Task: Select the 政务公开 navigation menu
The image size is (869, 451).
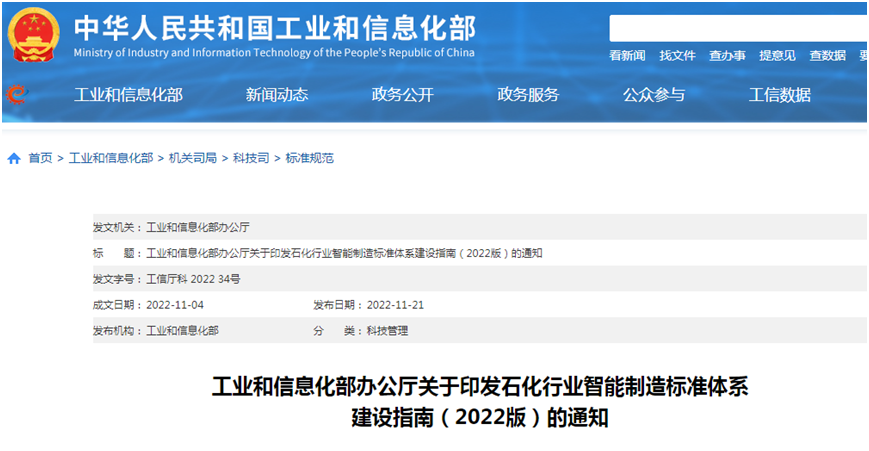Action: click(x=402, y=95)
